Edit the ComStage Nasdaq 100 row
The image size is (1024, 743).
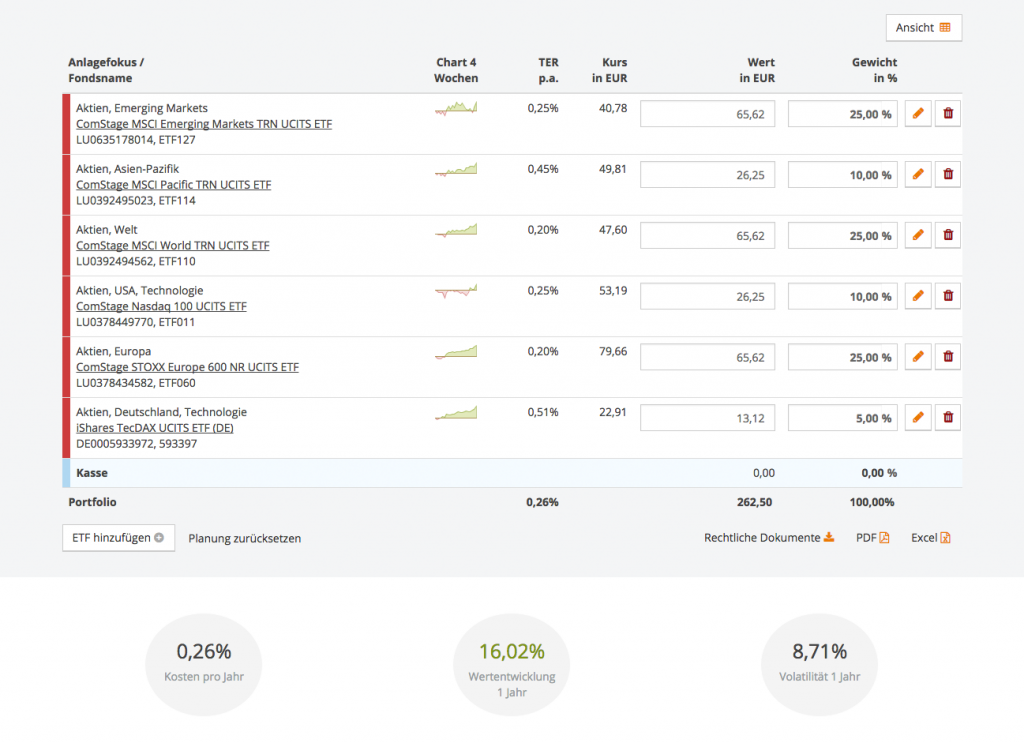[x=918, y=296]
